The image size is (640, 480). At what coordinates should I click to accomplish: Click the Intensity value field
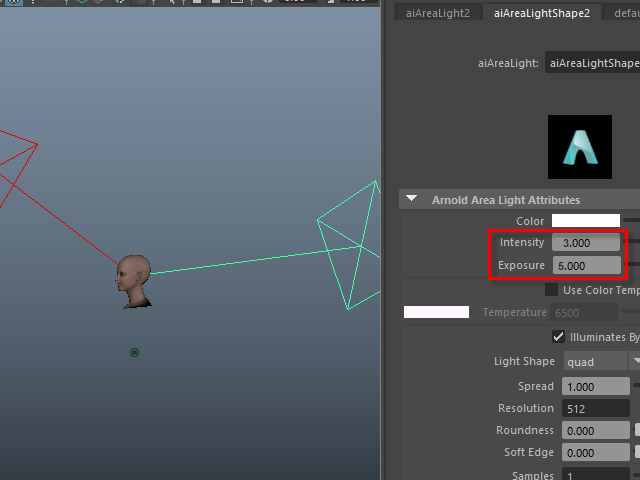[x=585, y=243]
